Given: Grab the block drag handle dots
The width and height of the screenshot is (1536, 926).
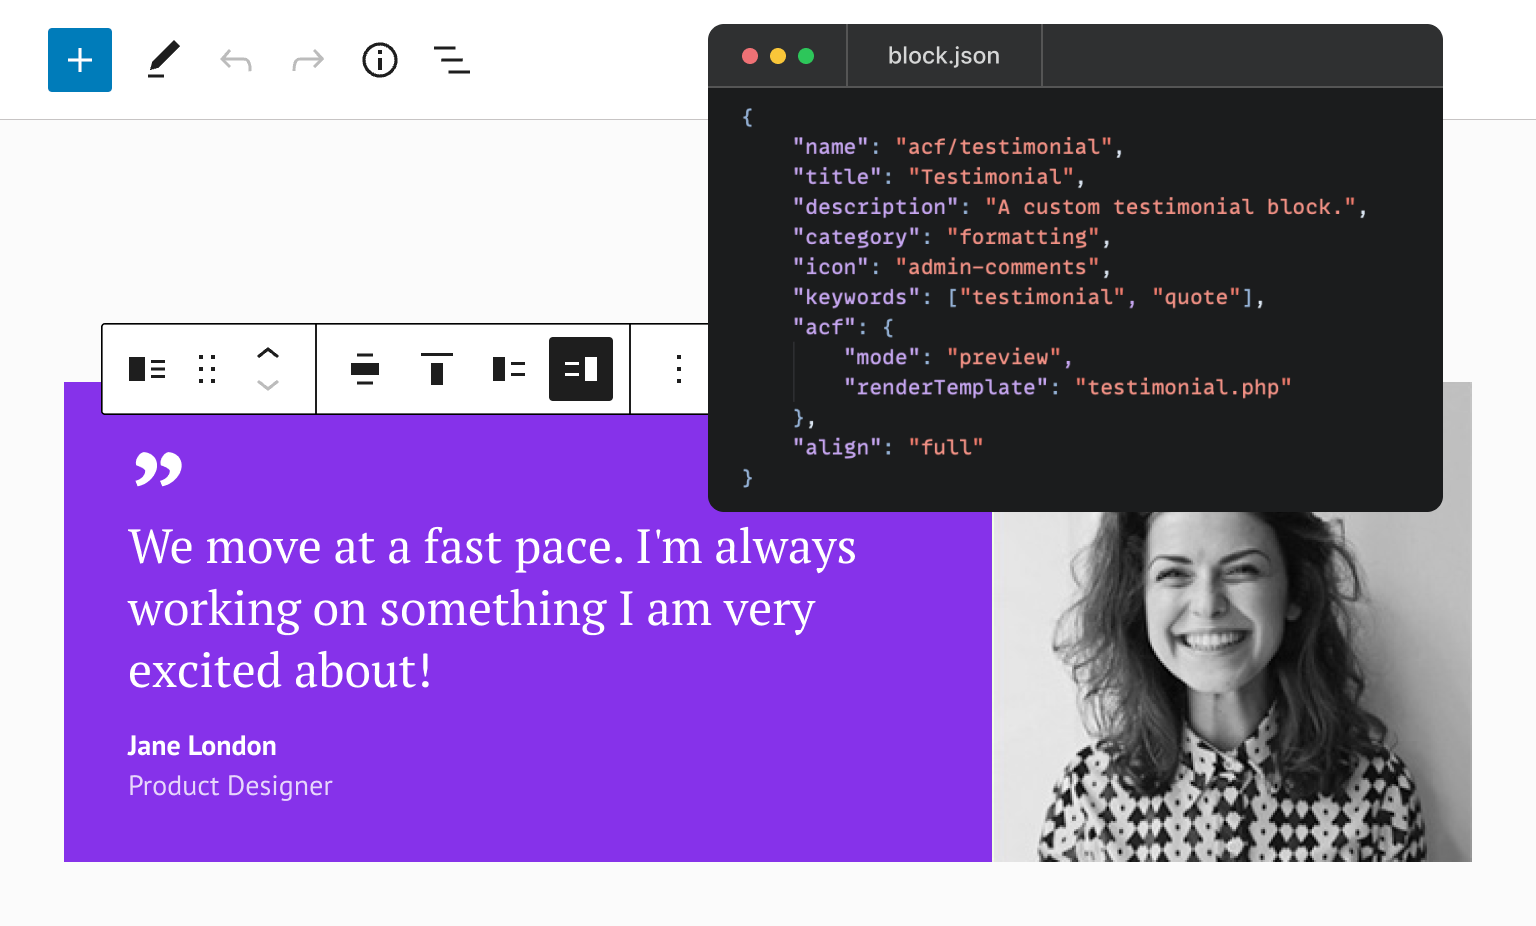Looking at the screenshot, I should click(207, 369).
